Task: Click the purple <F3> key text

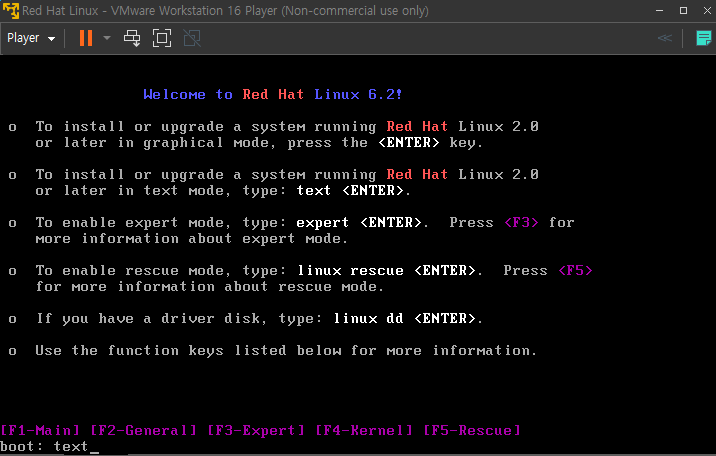Action: click(x=521, y=223)
